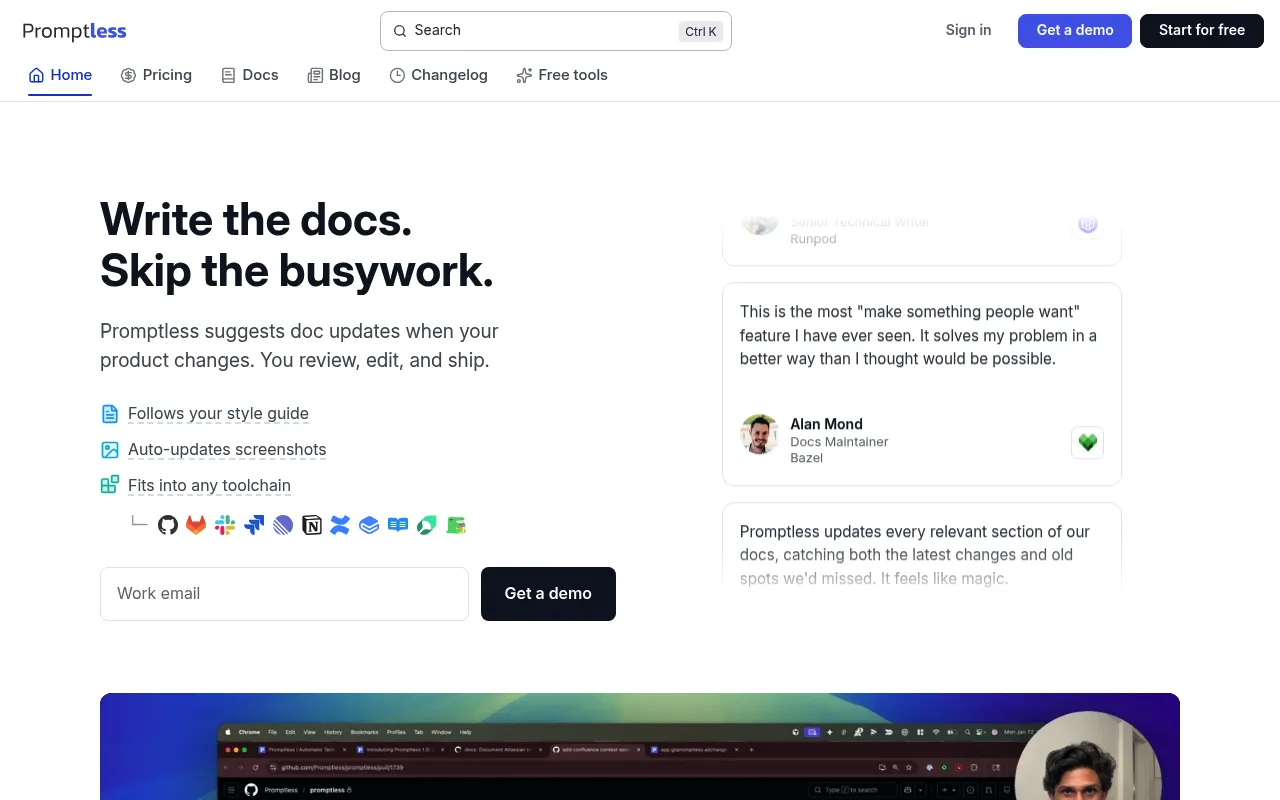The image size is (1280, 800).
Task: Click the Start for free button
Action: coord(1202,31)
